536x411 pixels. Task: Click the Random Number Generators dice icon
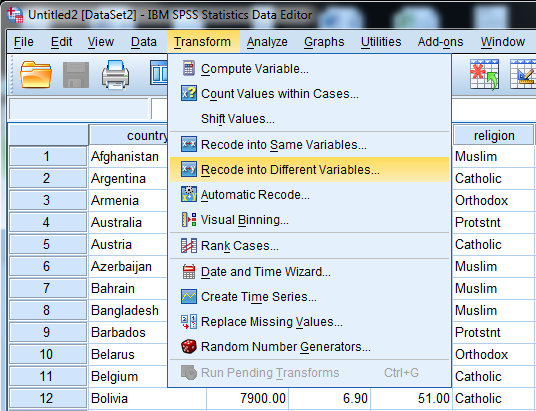coord(189,346)
